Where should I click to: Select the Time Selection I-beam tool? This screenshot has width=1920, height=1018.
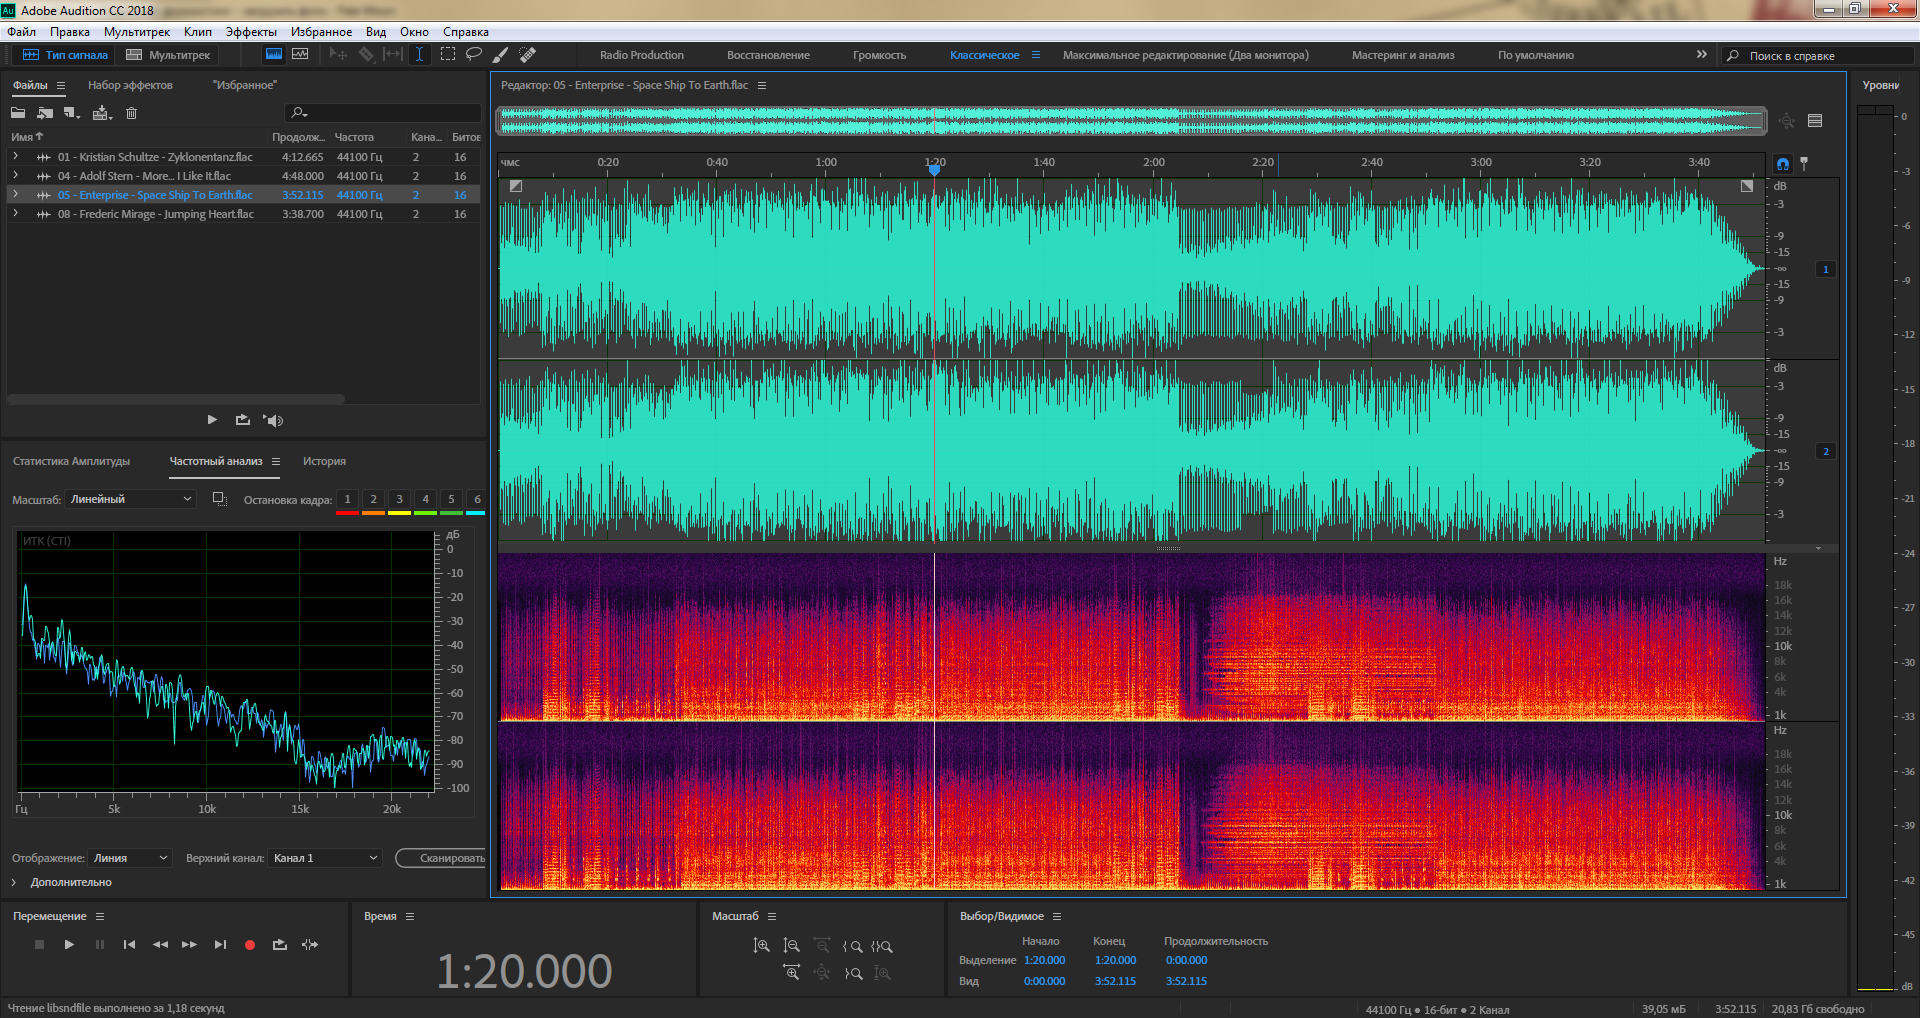click(x=420, y=55)
